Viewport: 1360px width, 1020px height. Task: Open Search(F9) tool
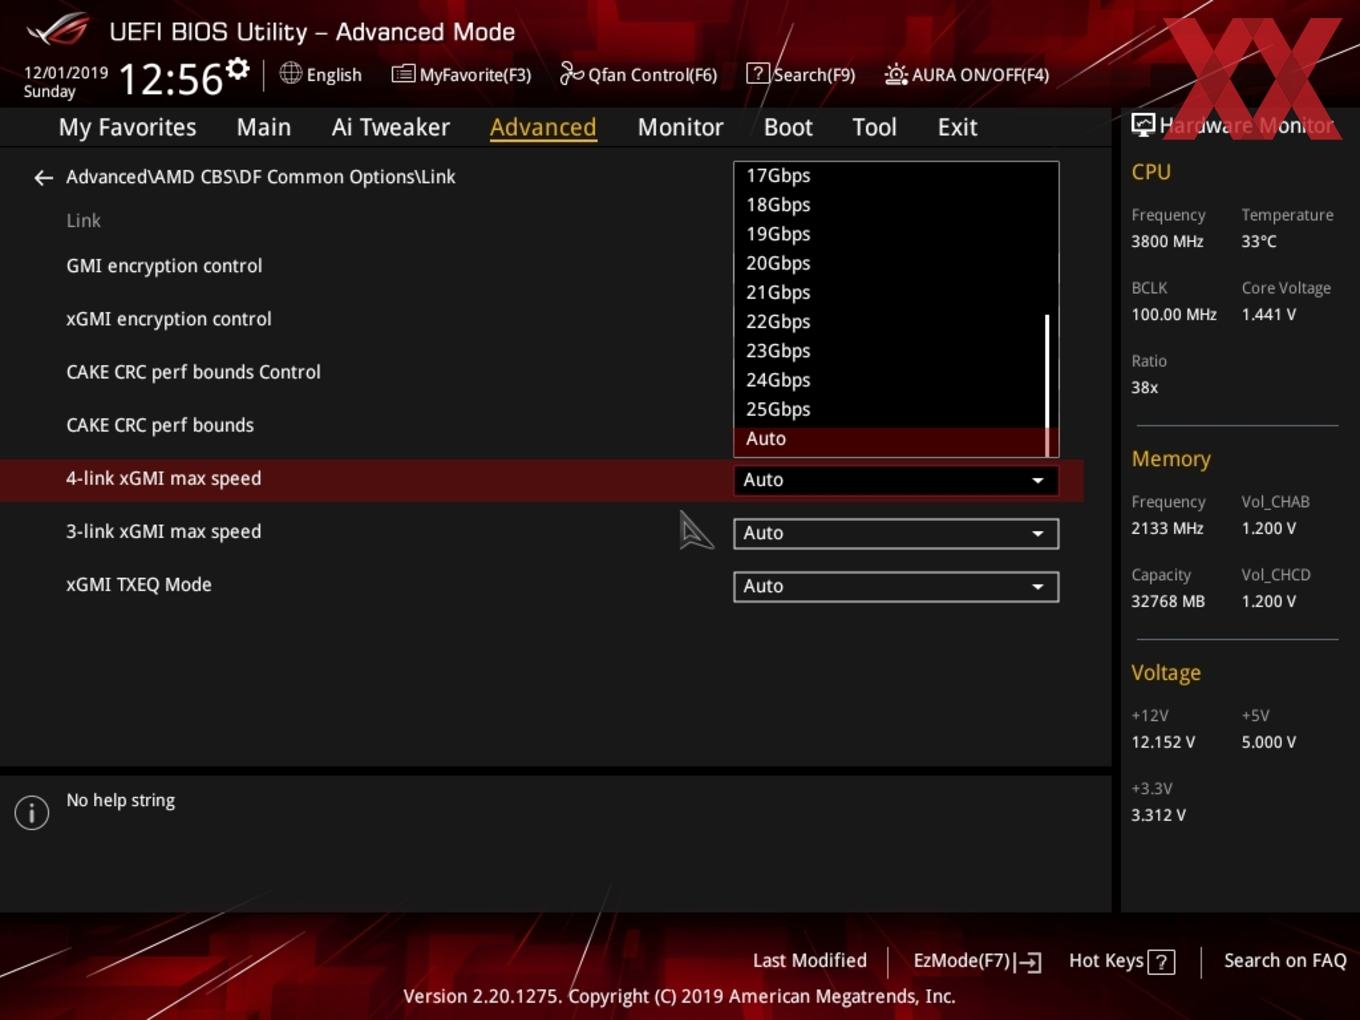point(801,74)
